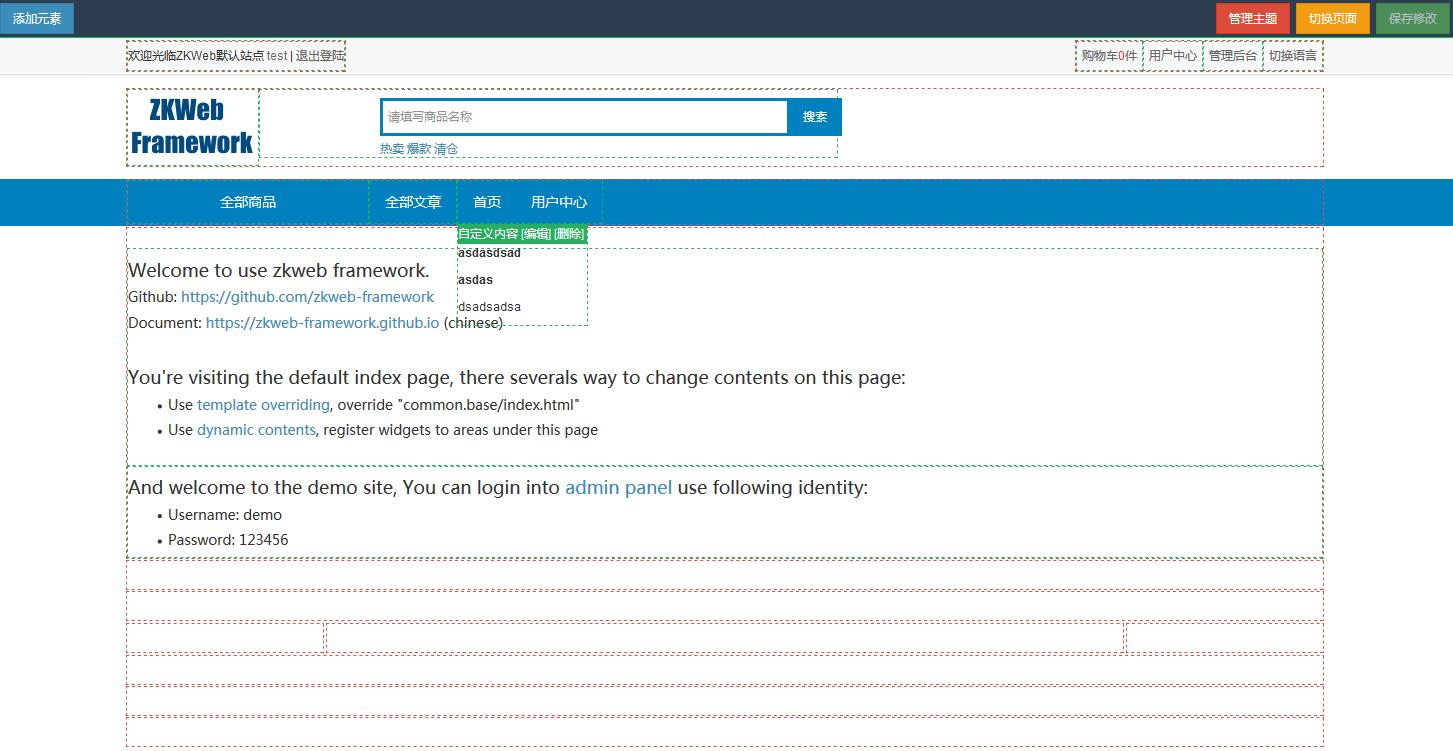The width and height of the screenshot is (1453, 751).
Task: Click the 搜索 search button
Action: pos(815,117)
